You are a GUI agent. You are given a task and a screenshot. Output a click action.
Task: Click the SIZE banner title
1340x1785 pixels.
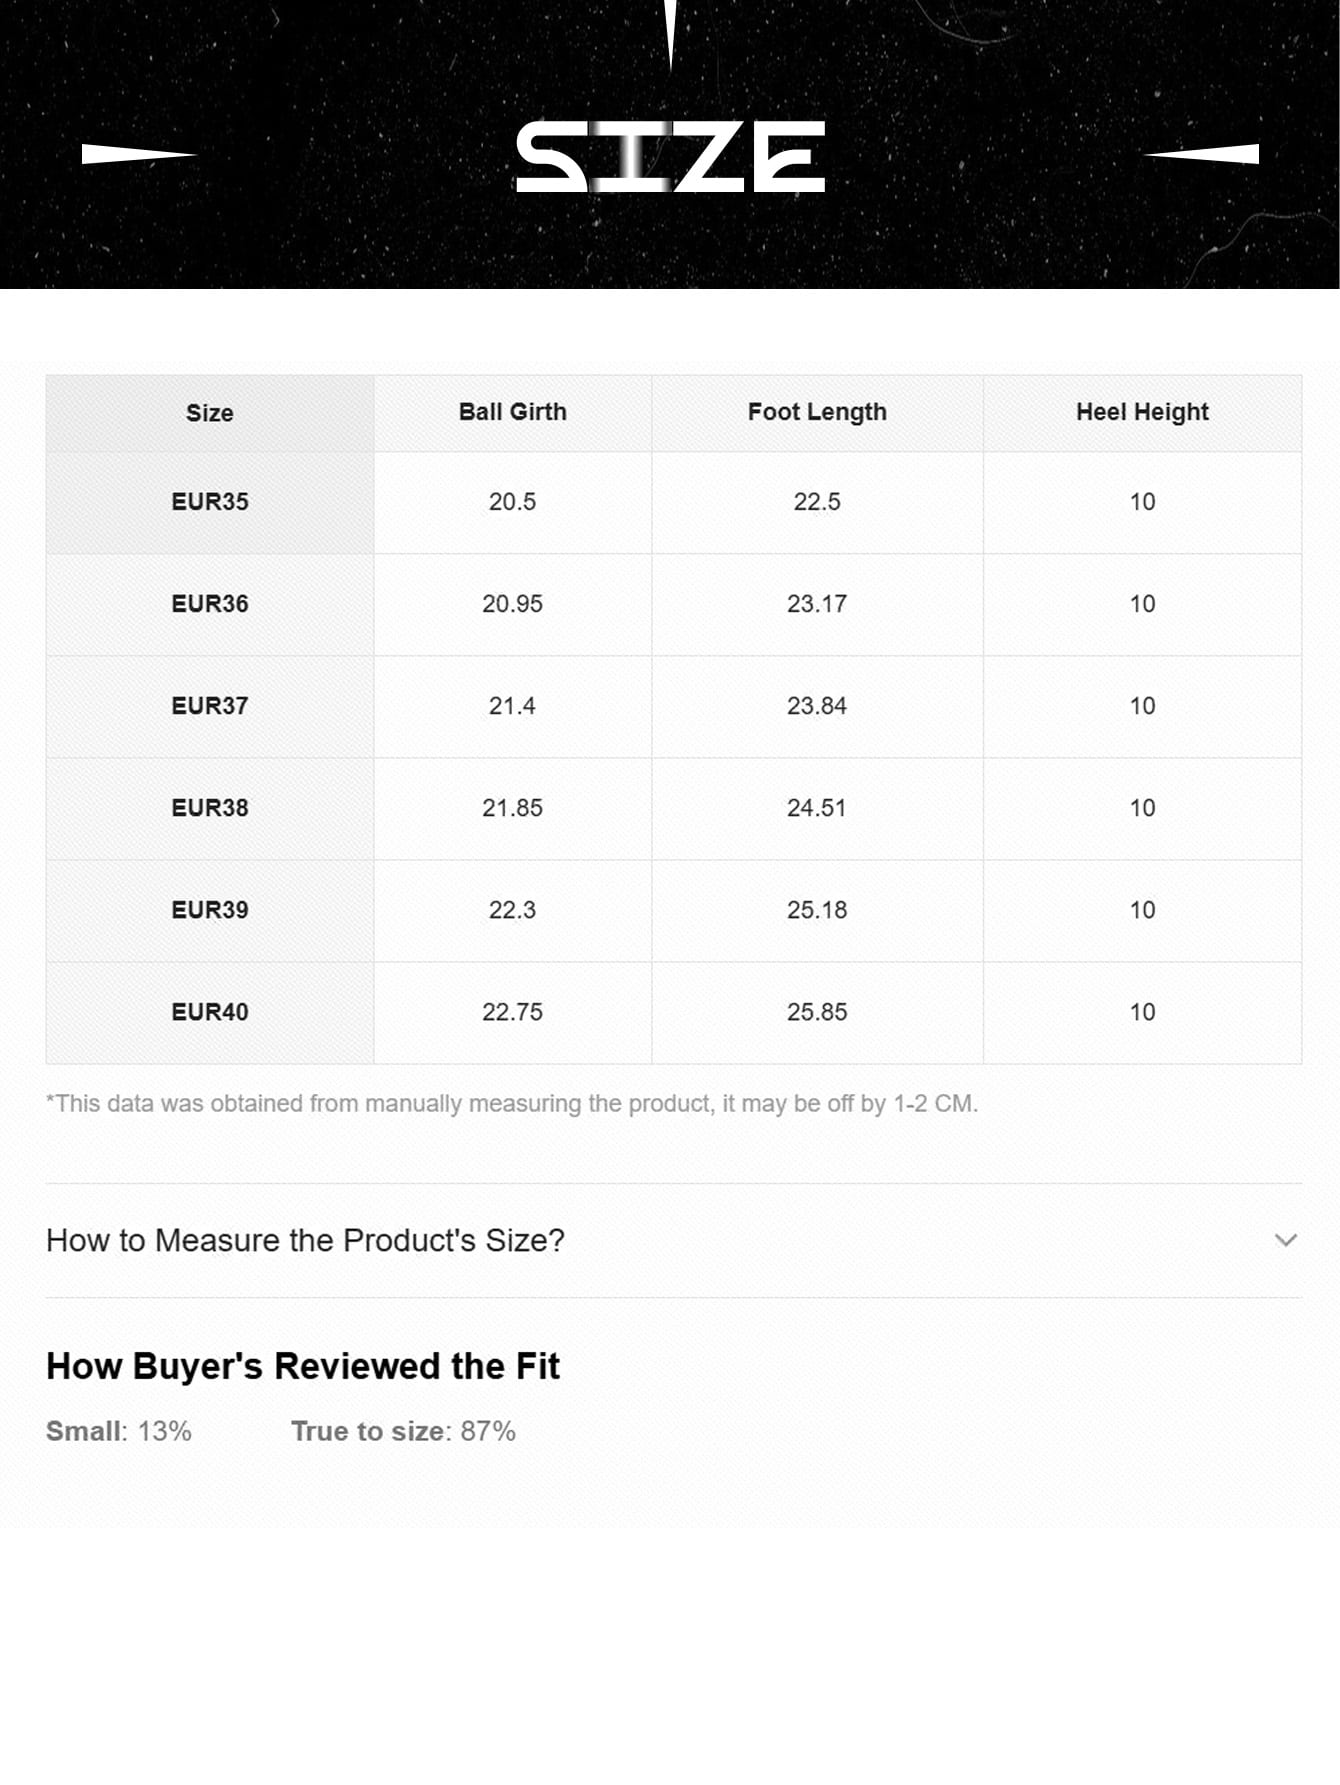[x=670, y=156]
